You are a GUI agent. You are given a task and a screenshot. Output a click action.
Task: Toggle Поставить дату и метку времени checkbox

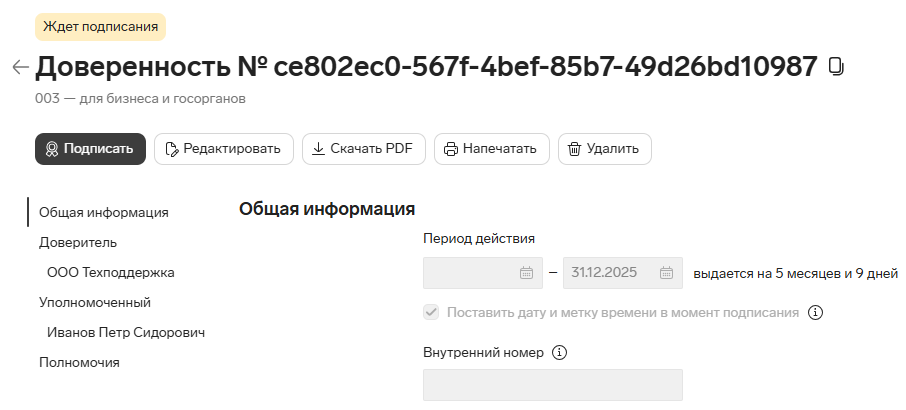click(431, 313)
